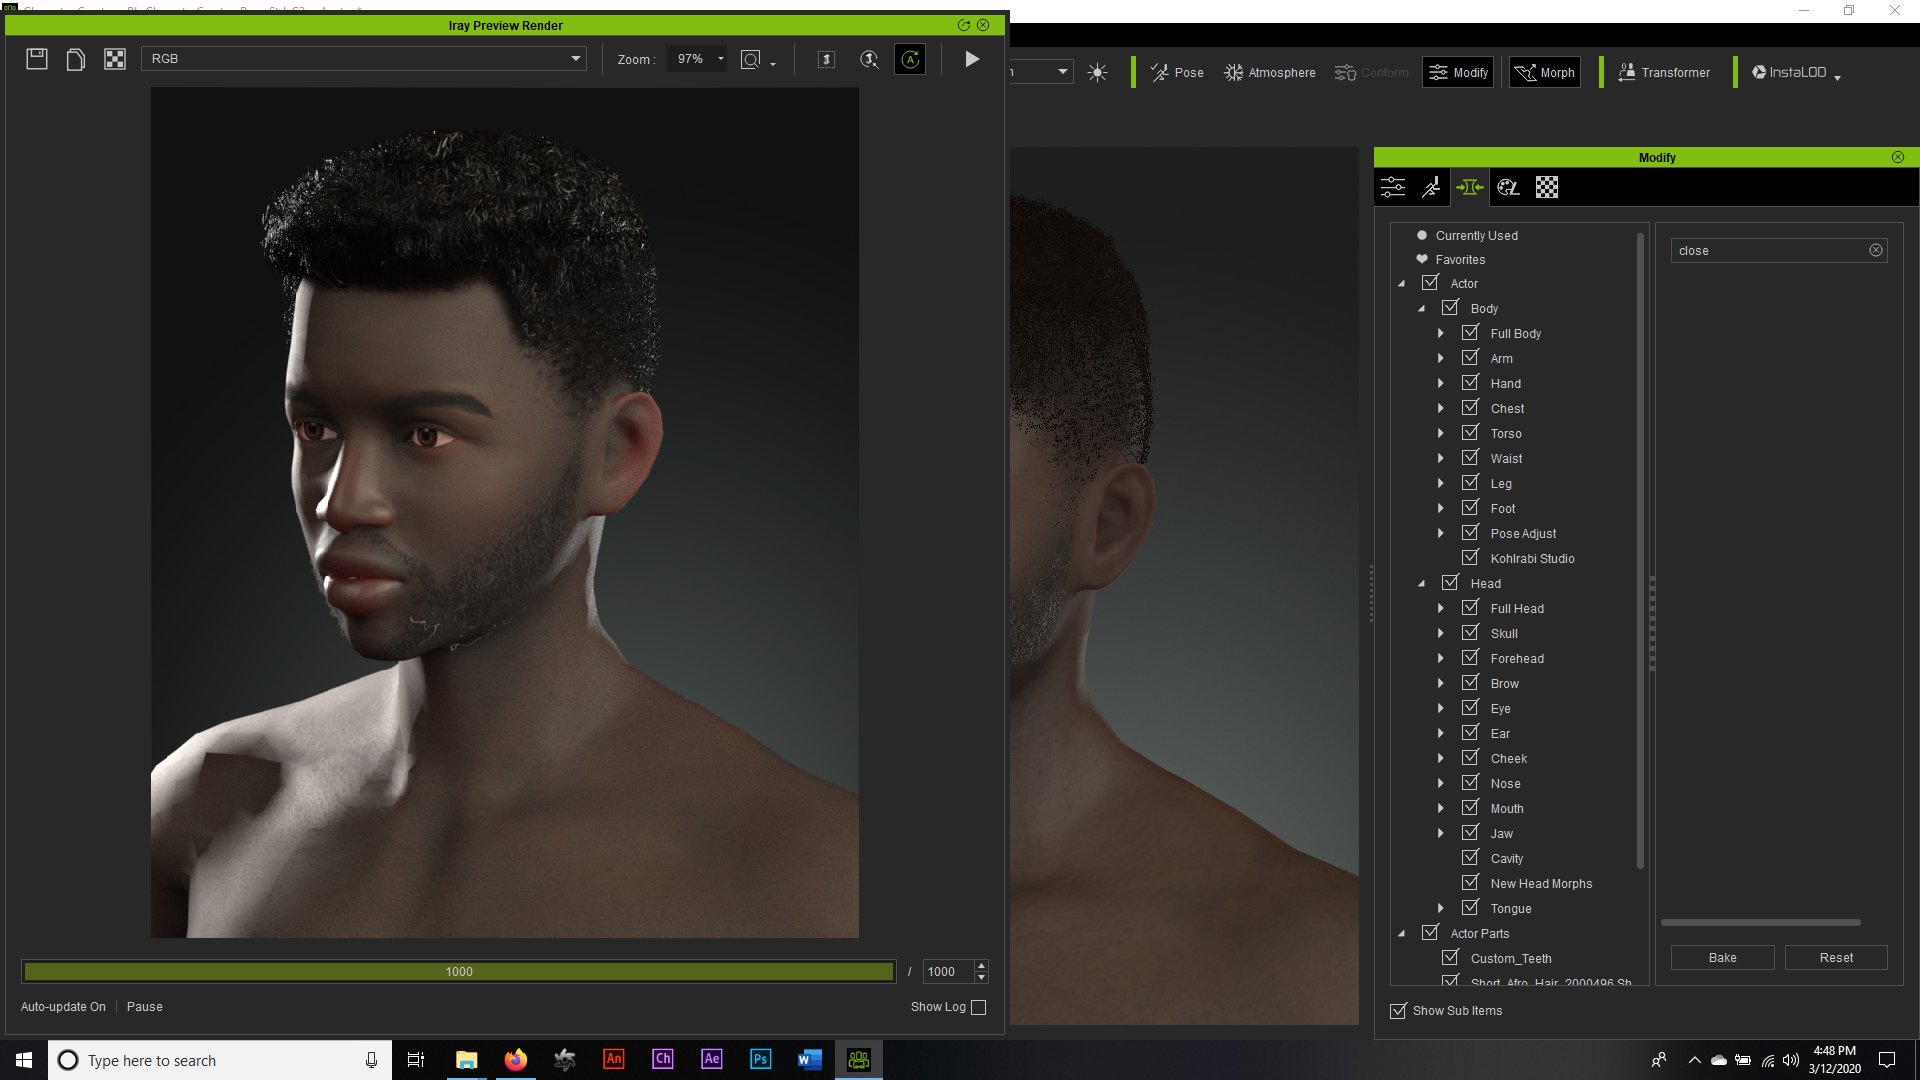
Task: Toggle Show Sub Items checkbox
Action: point(1399,1011)
